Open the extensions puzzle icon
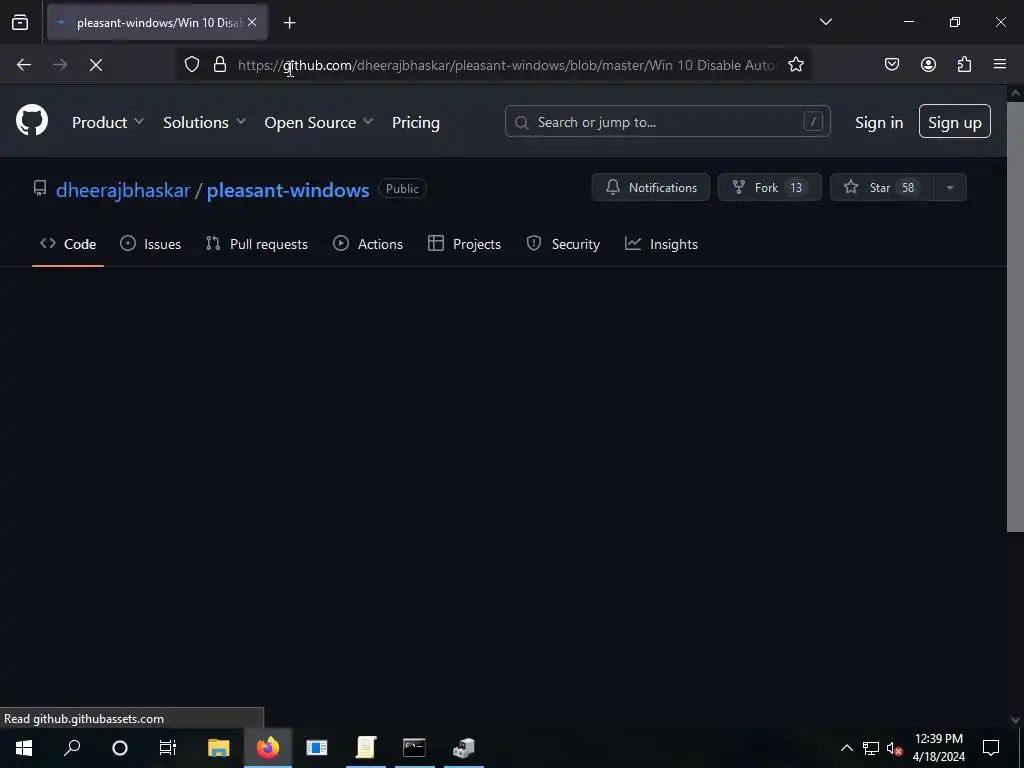Image resolution: width=1024 pixels, height=768 pixels. (x=964, y=65)
